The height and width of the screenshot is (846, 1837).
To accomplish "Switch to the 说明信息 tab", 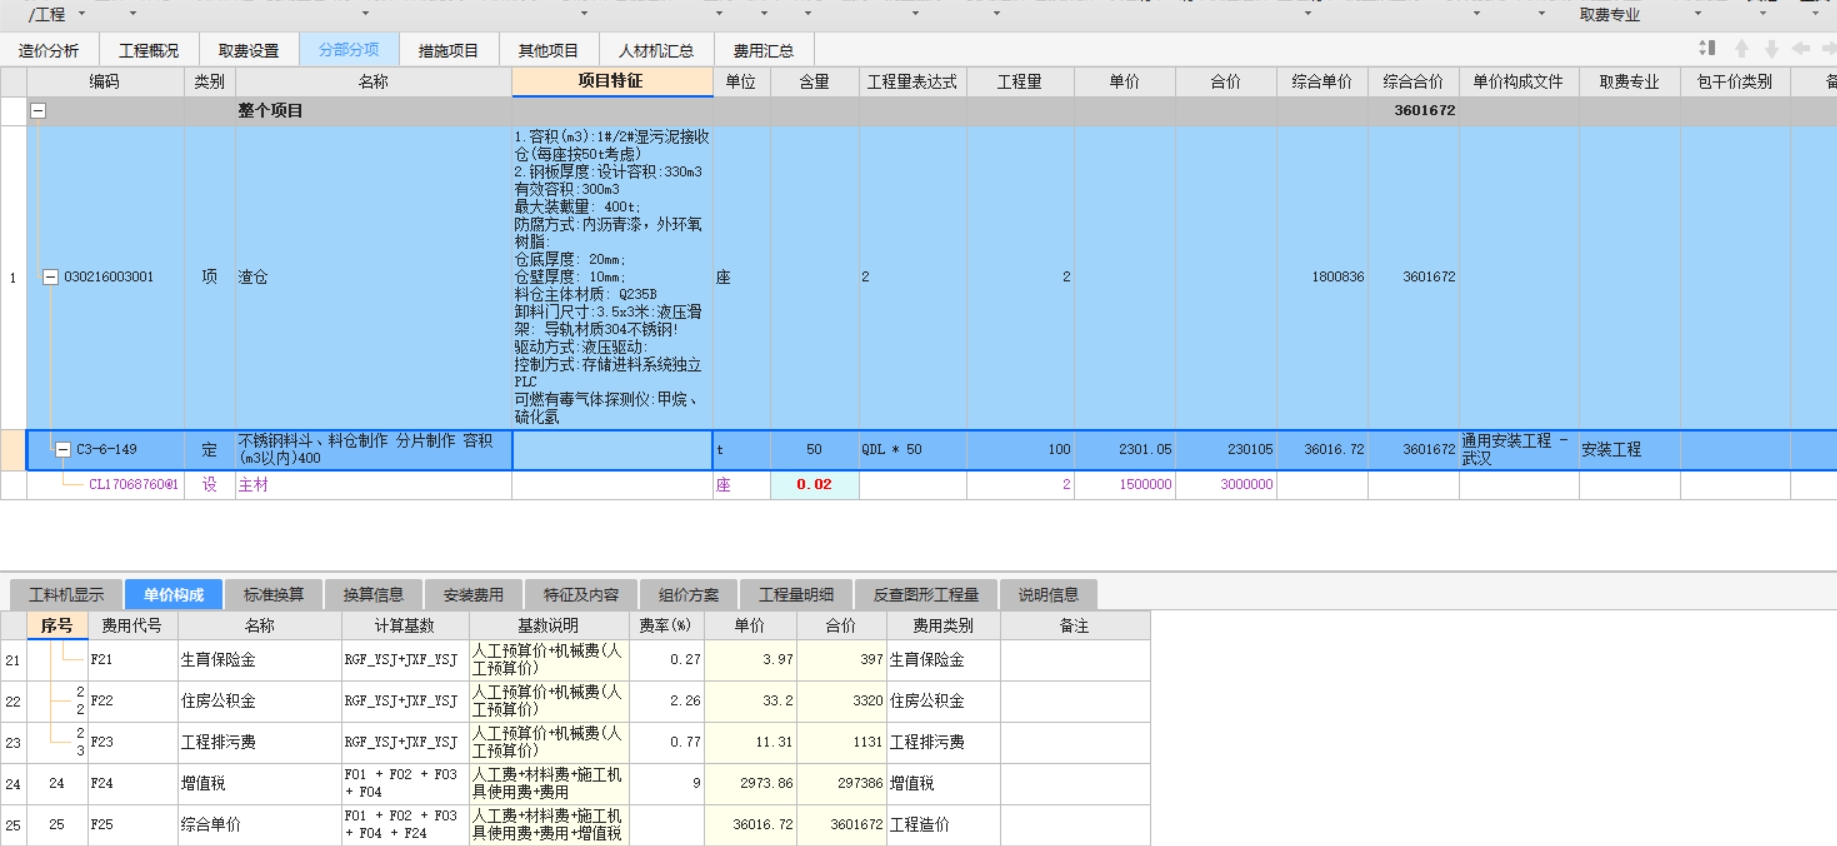I will click(1049, 595).
